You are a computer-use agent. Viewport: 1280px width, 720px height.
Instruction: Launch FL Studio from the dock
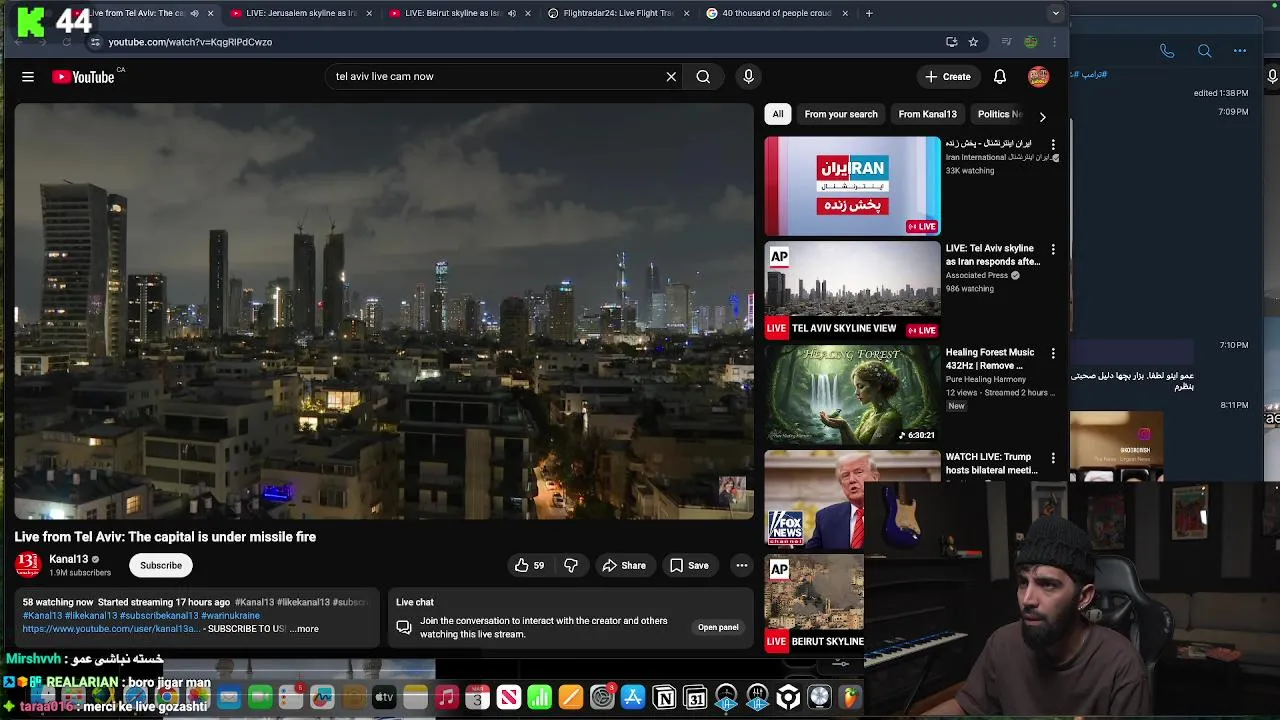(x=851, y=697)
